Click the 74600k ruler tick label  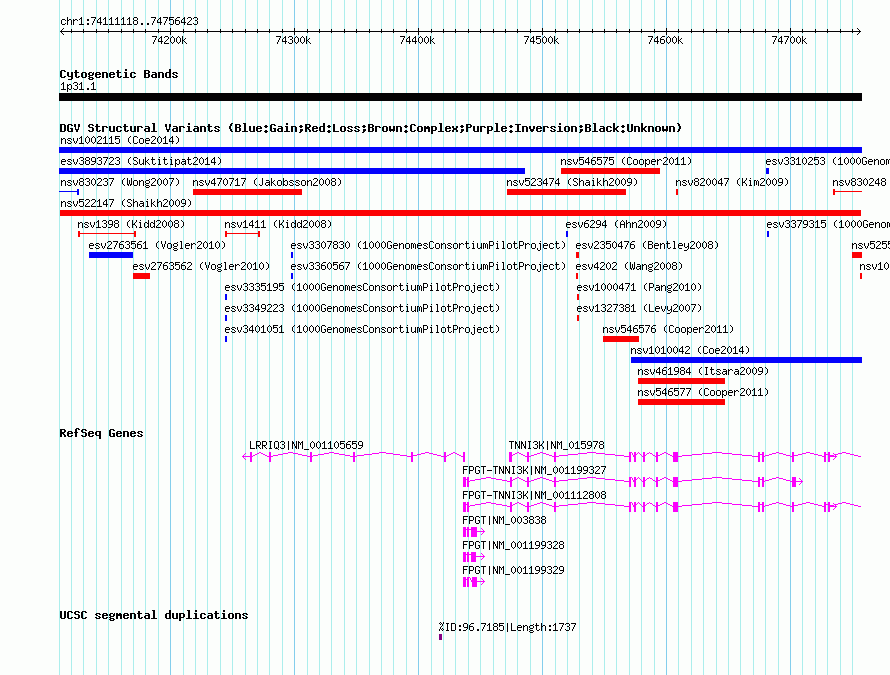pyautogui.click(x=665, y=40)
